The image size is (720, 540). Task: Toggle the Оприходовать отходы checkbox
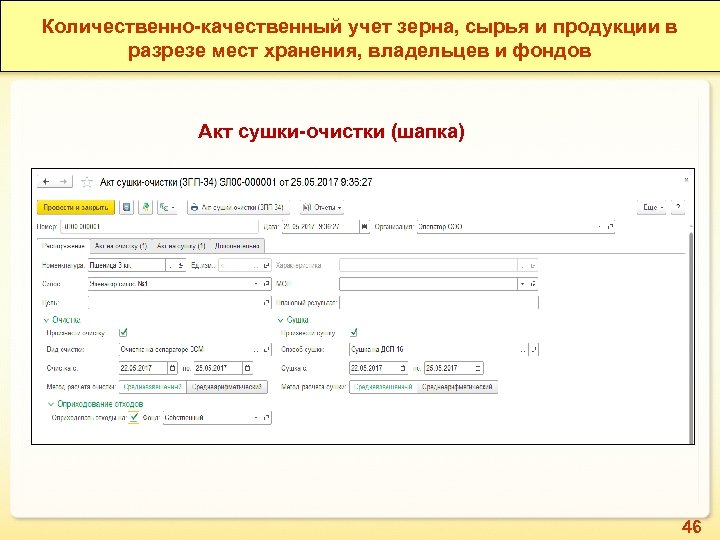[x=134, y=418]
